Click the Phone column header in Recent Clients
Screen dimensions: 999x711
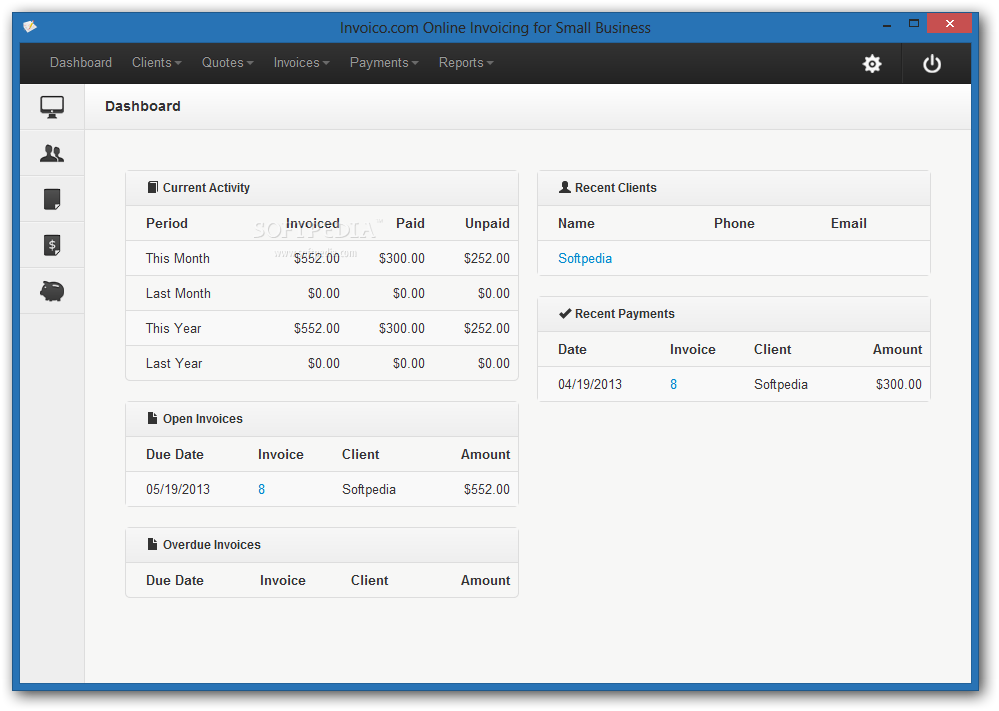[734, 223]
